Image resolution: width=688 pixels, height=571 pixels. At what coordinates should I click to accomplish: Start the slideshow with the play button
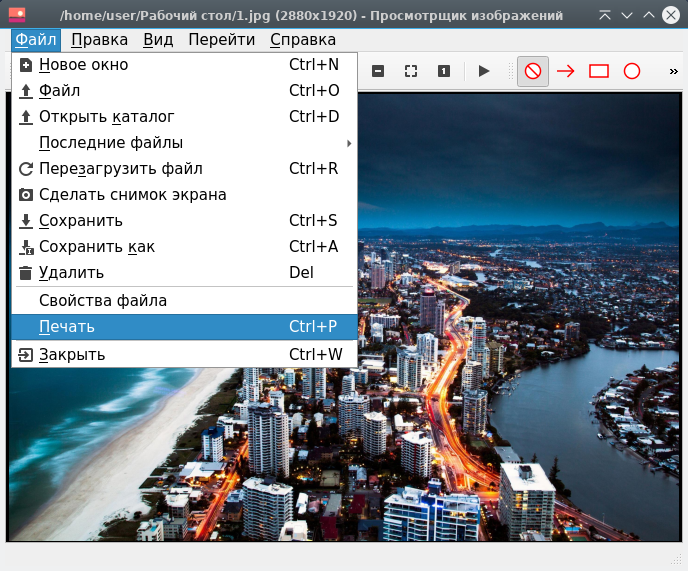(484, 71)
